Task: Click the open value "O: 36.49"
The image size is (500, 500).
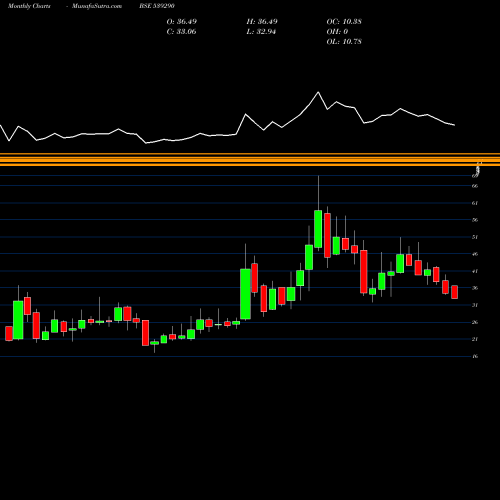Action: tap(182, 22)
